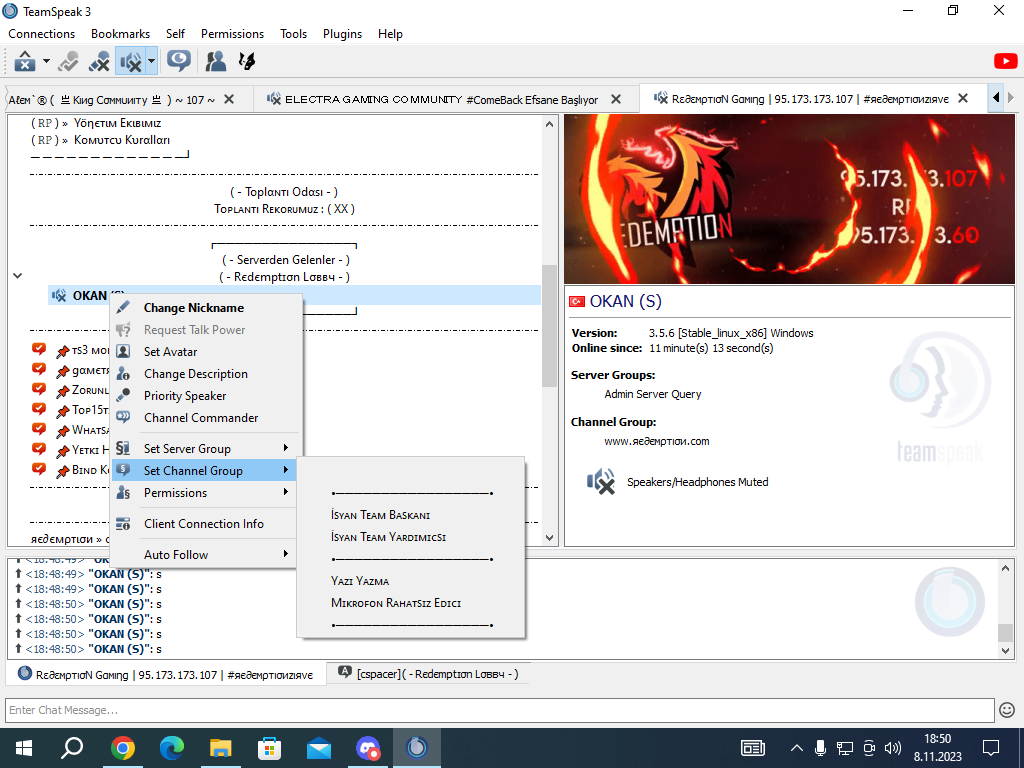The image size is (1024, 768).
Task: Toggle the mute microphone toolbar icon
Action: point(99,62)
